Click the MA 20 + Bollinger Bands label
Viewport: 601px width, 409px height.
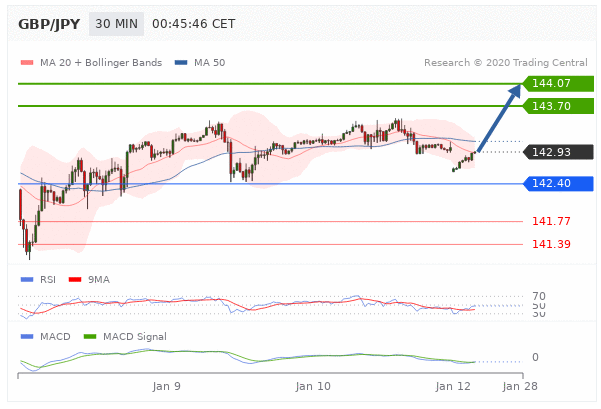click(x=101, y=62)
